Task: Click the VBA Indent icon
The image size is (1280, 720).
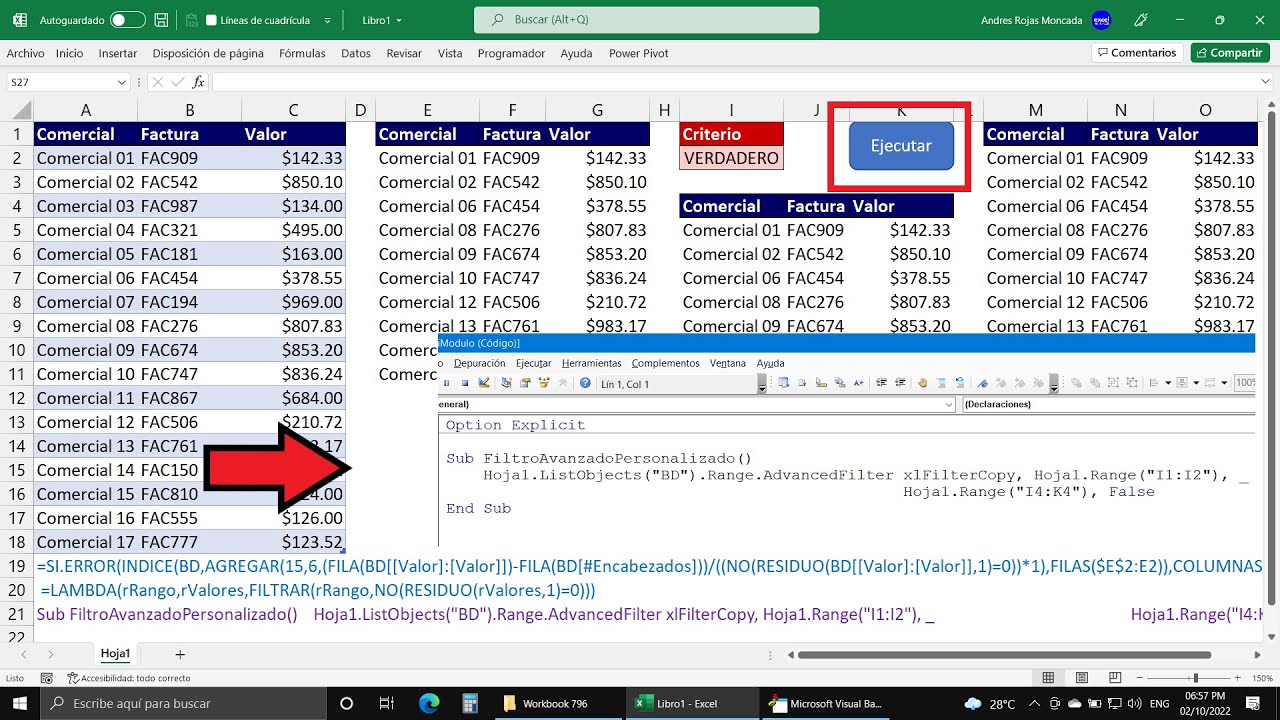Action: [x=881, y=383]
